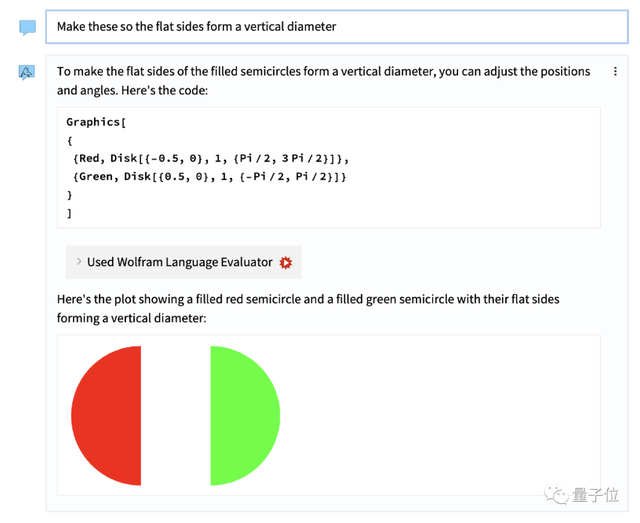
Task: Click the user message chat bubble icon
Action: pyautogui.click(x=27, y=27)
